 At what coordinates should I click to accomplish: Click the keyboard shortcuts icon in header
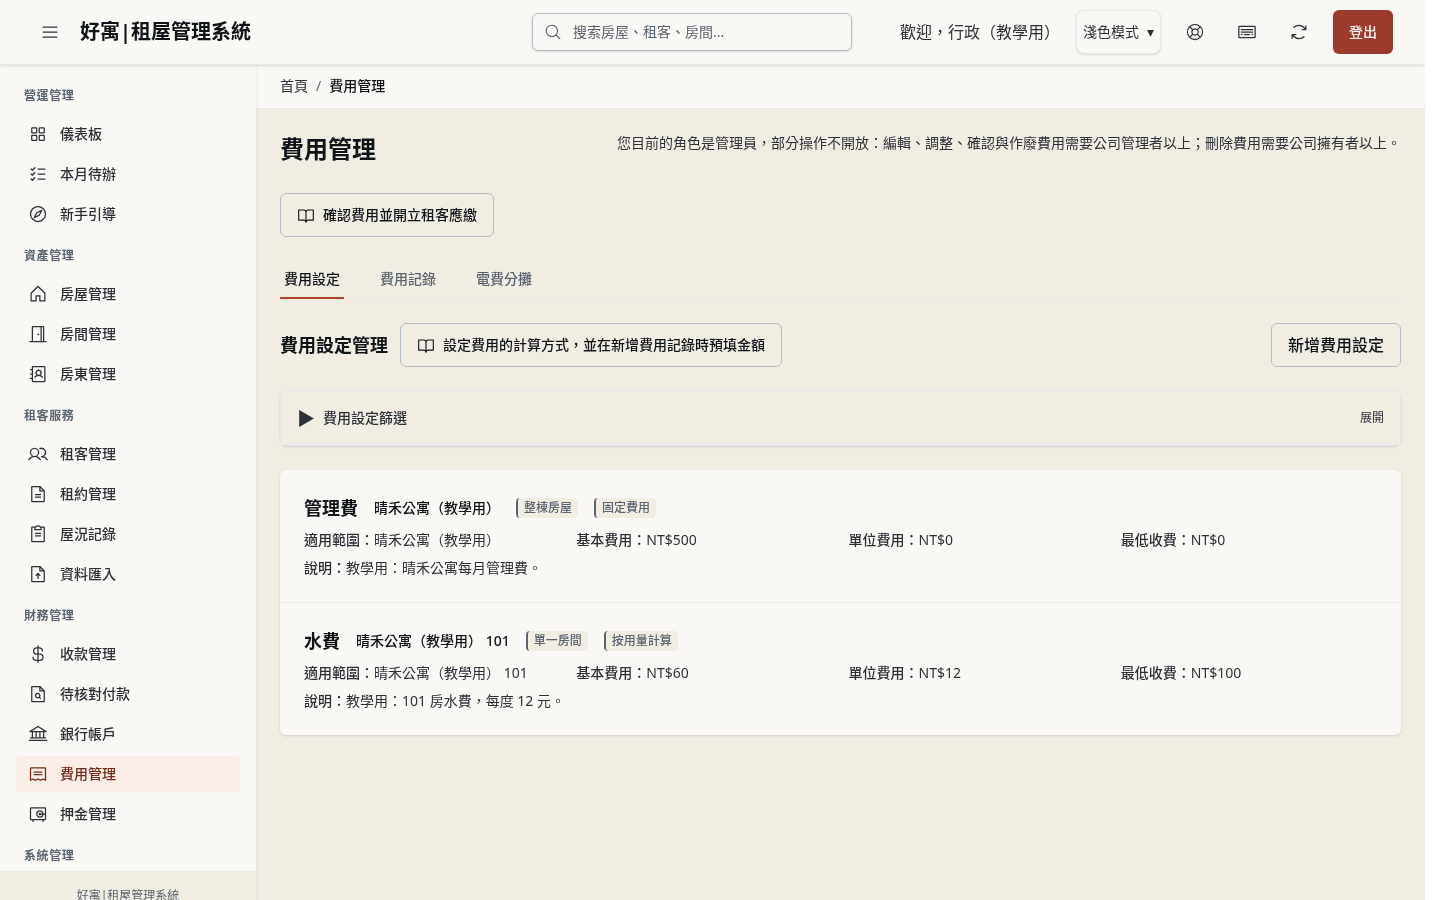(1247, 32)
